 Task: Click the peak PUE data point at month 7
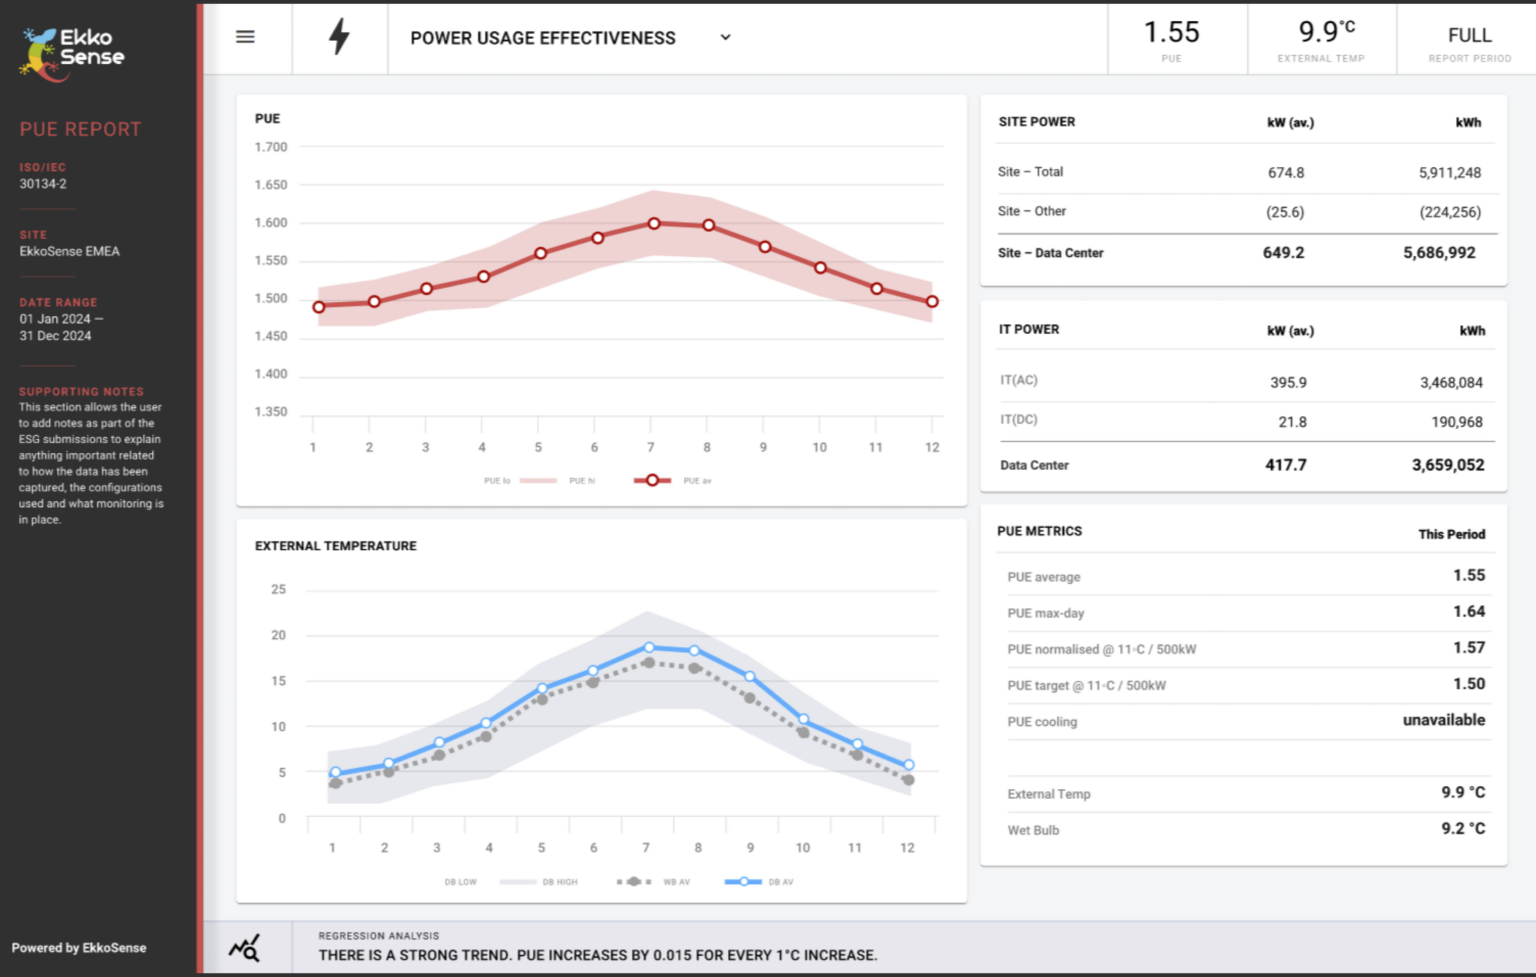[x=652, y=224]
